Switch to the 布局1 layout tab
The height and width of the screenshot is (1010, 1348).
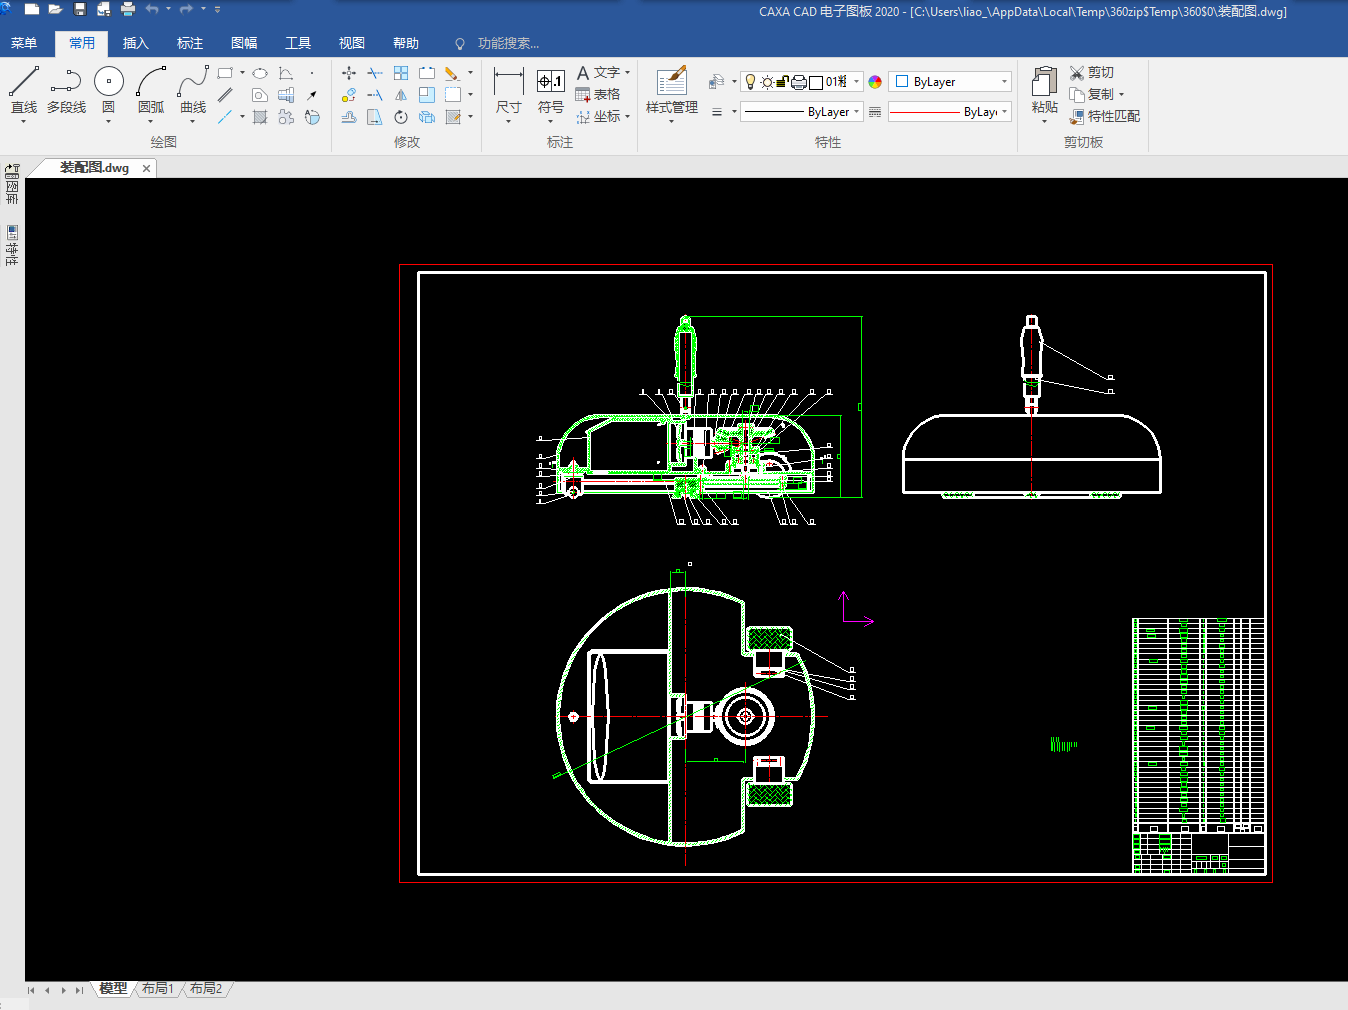158,988
